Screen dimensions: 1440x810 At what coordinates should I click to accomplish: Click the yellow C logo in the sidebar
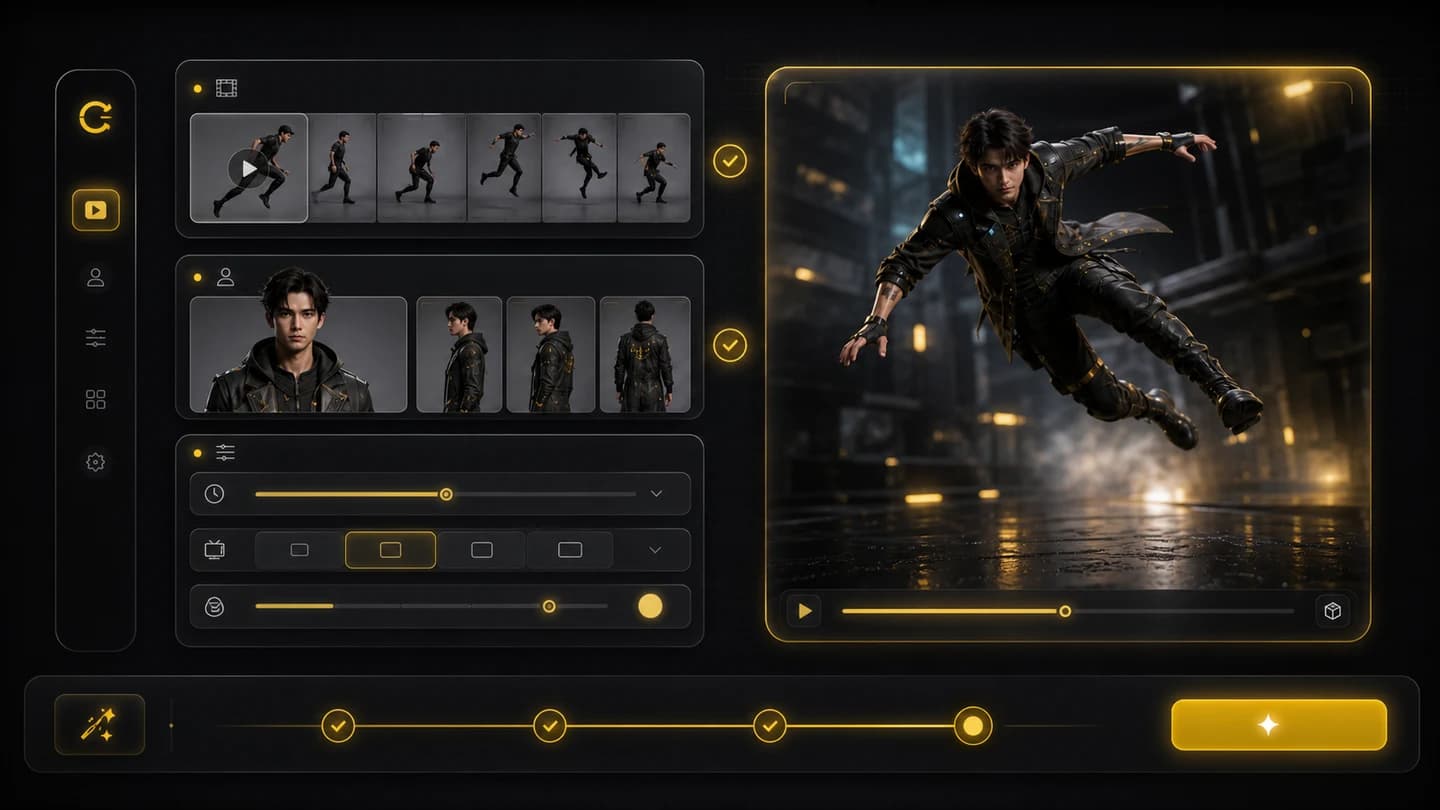tap(95, 118)
